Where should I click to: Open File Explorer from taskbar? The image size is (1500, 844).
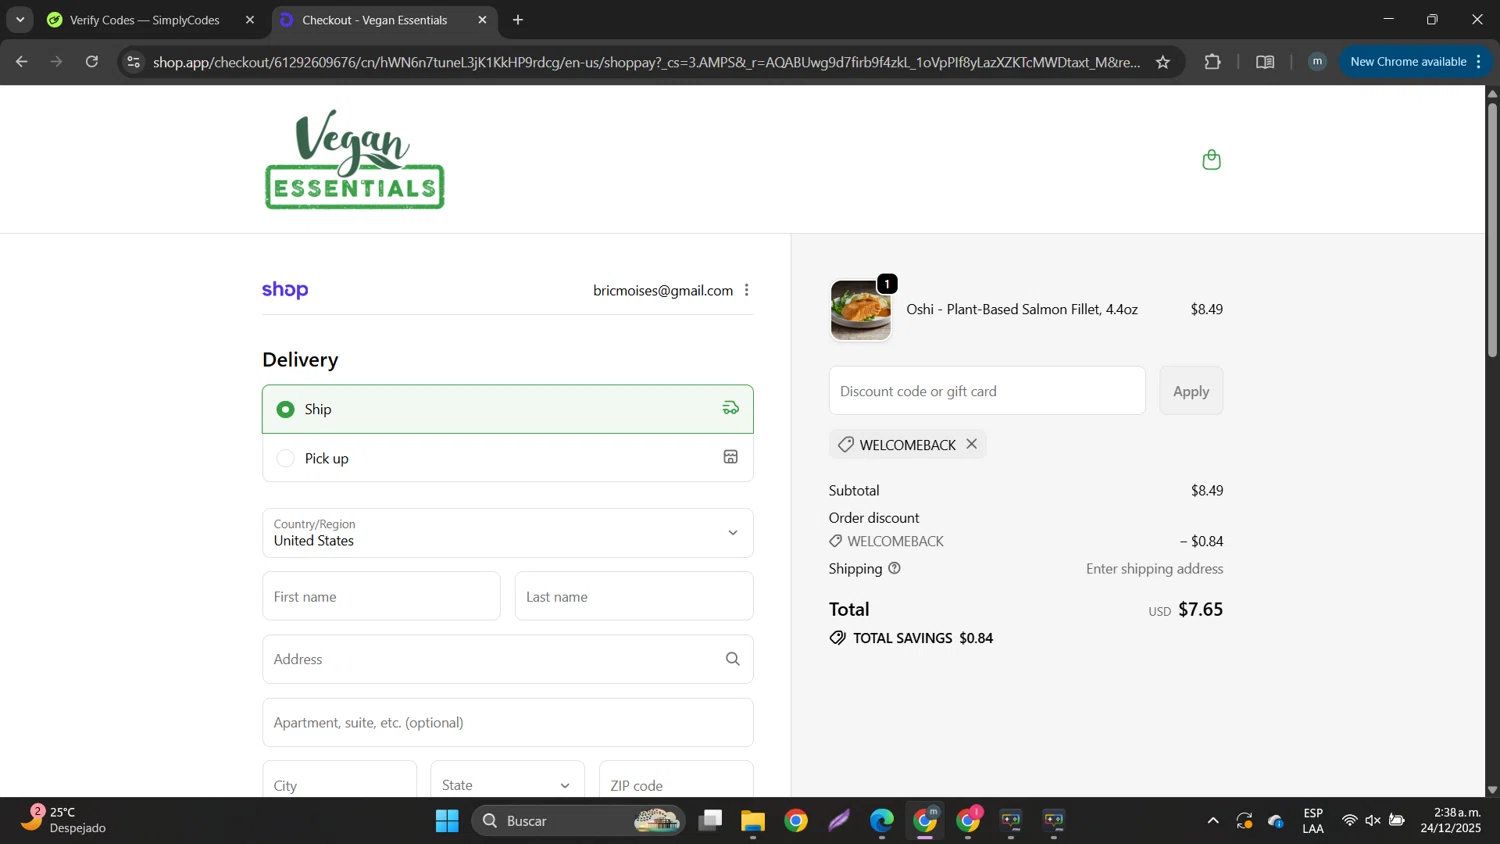click(753, 821)
